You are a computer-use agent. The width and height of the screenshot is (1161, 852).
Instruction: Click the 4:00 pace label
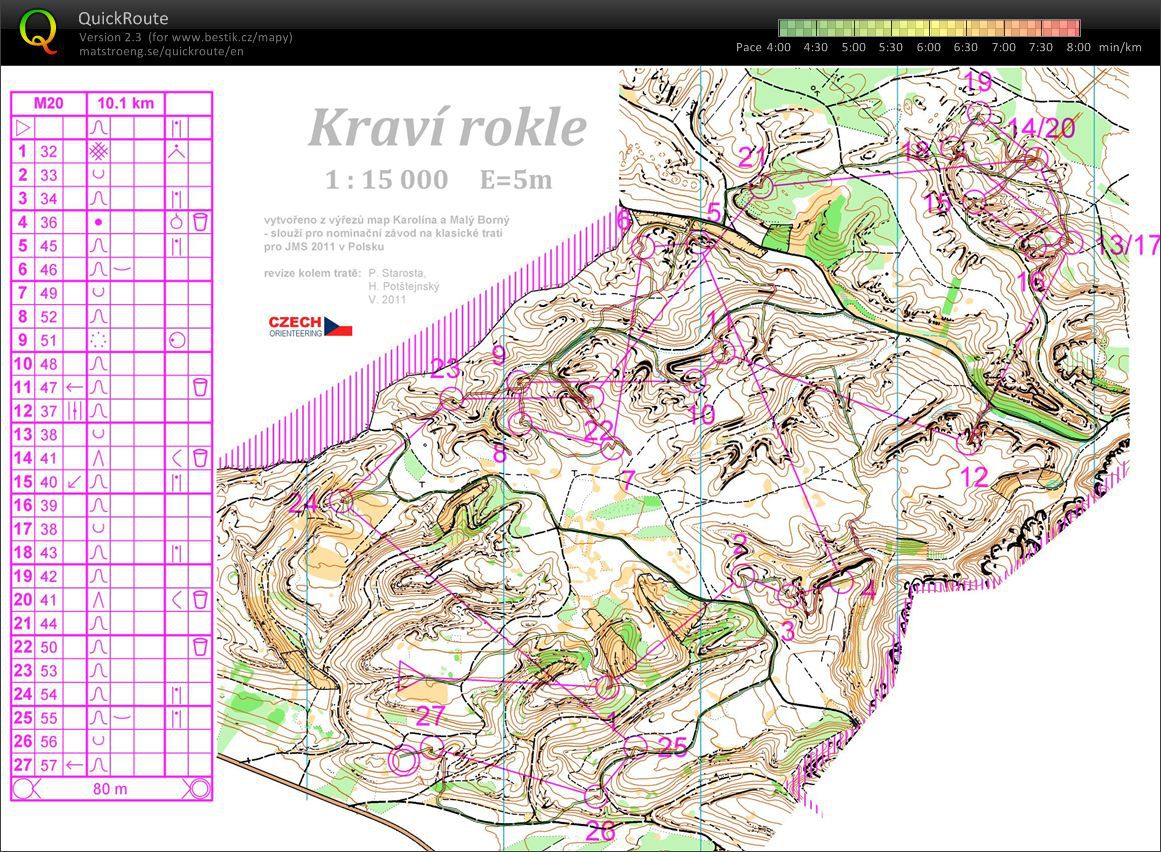coord(778,47)
